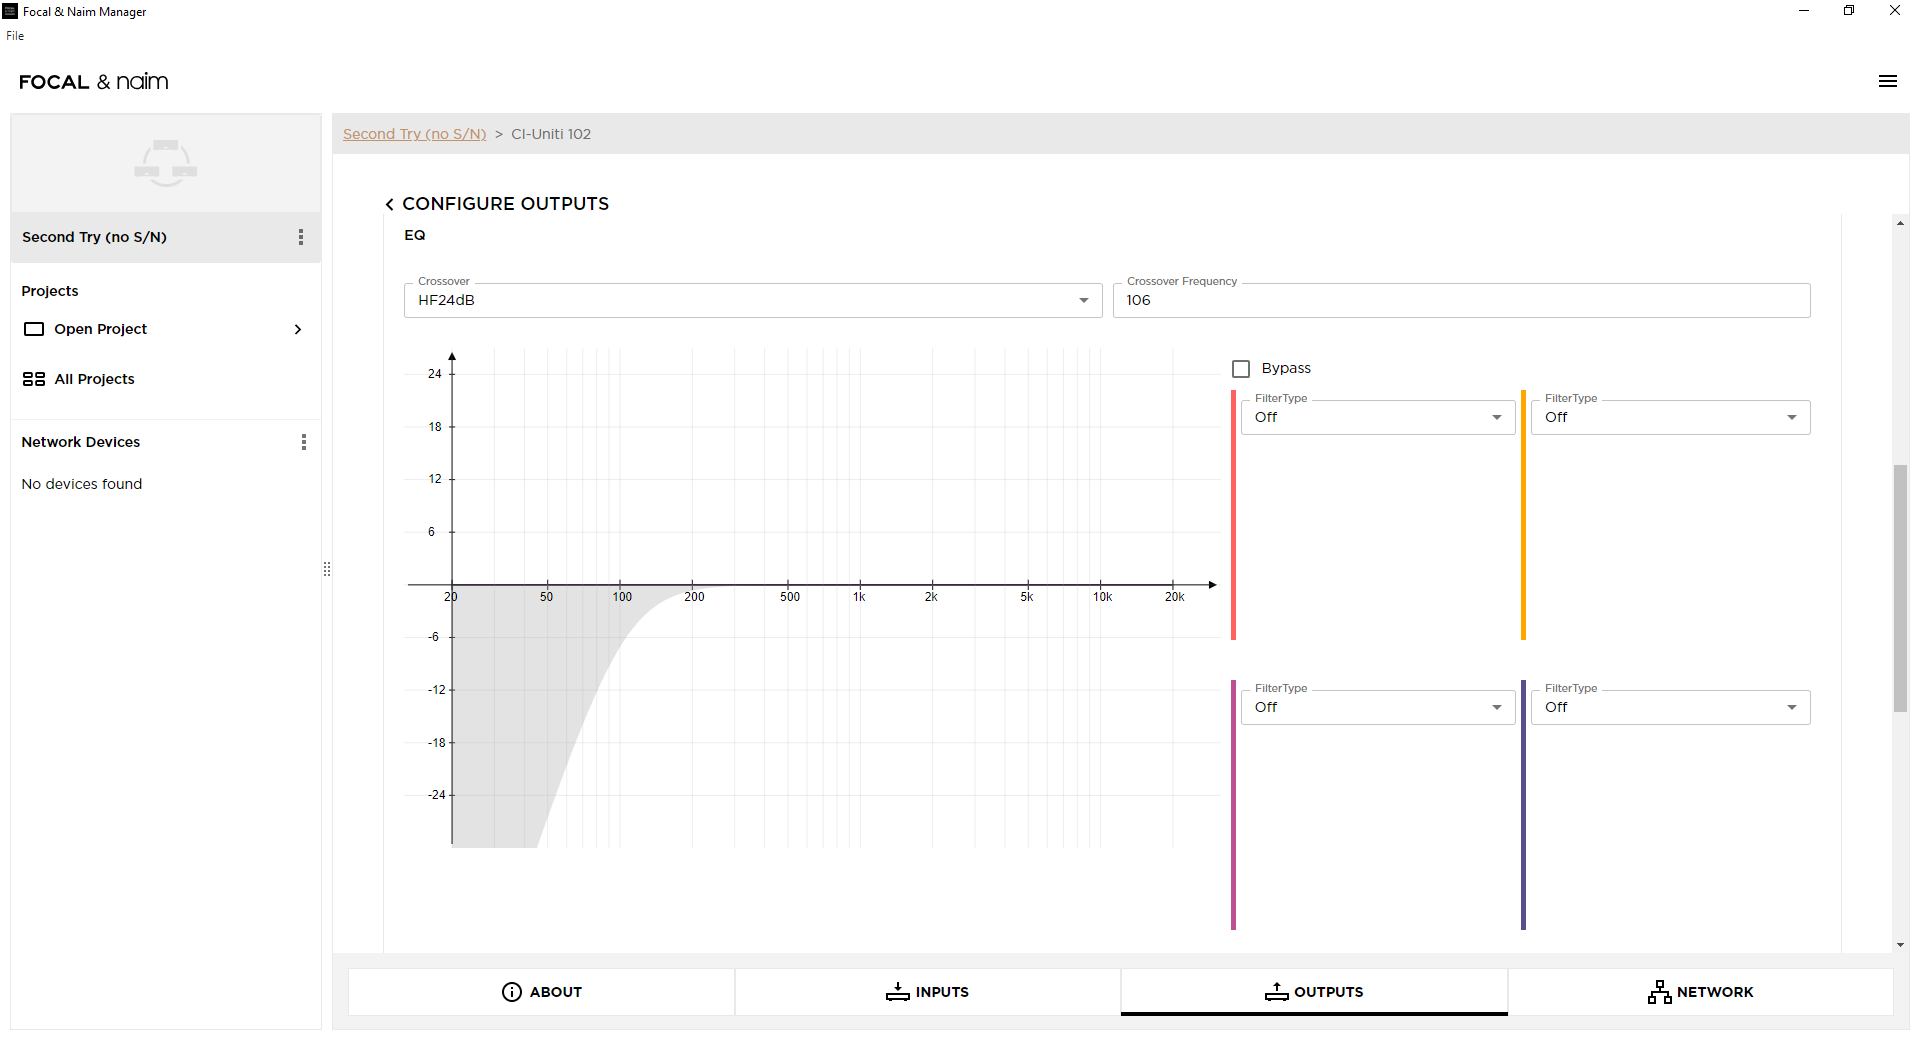The image size is (1920, 1040).
Task: Click the back arrow beside Configure Outputs
Action: pyautogui.click(x=390, y=204)
